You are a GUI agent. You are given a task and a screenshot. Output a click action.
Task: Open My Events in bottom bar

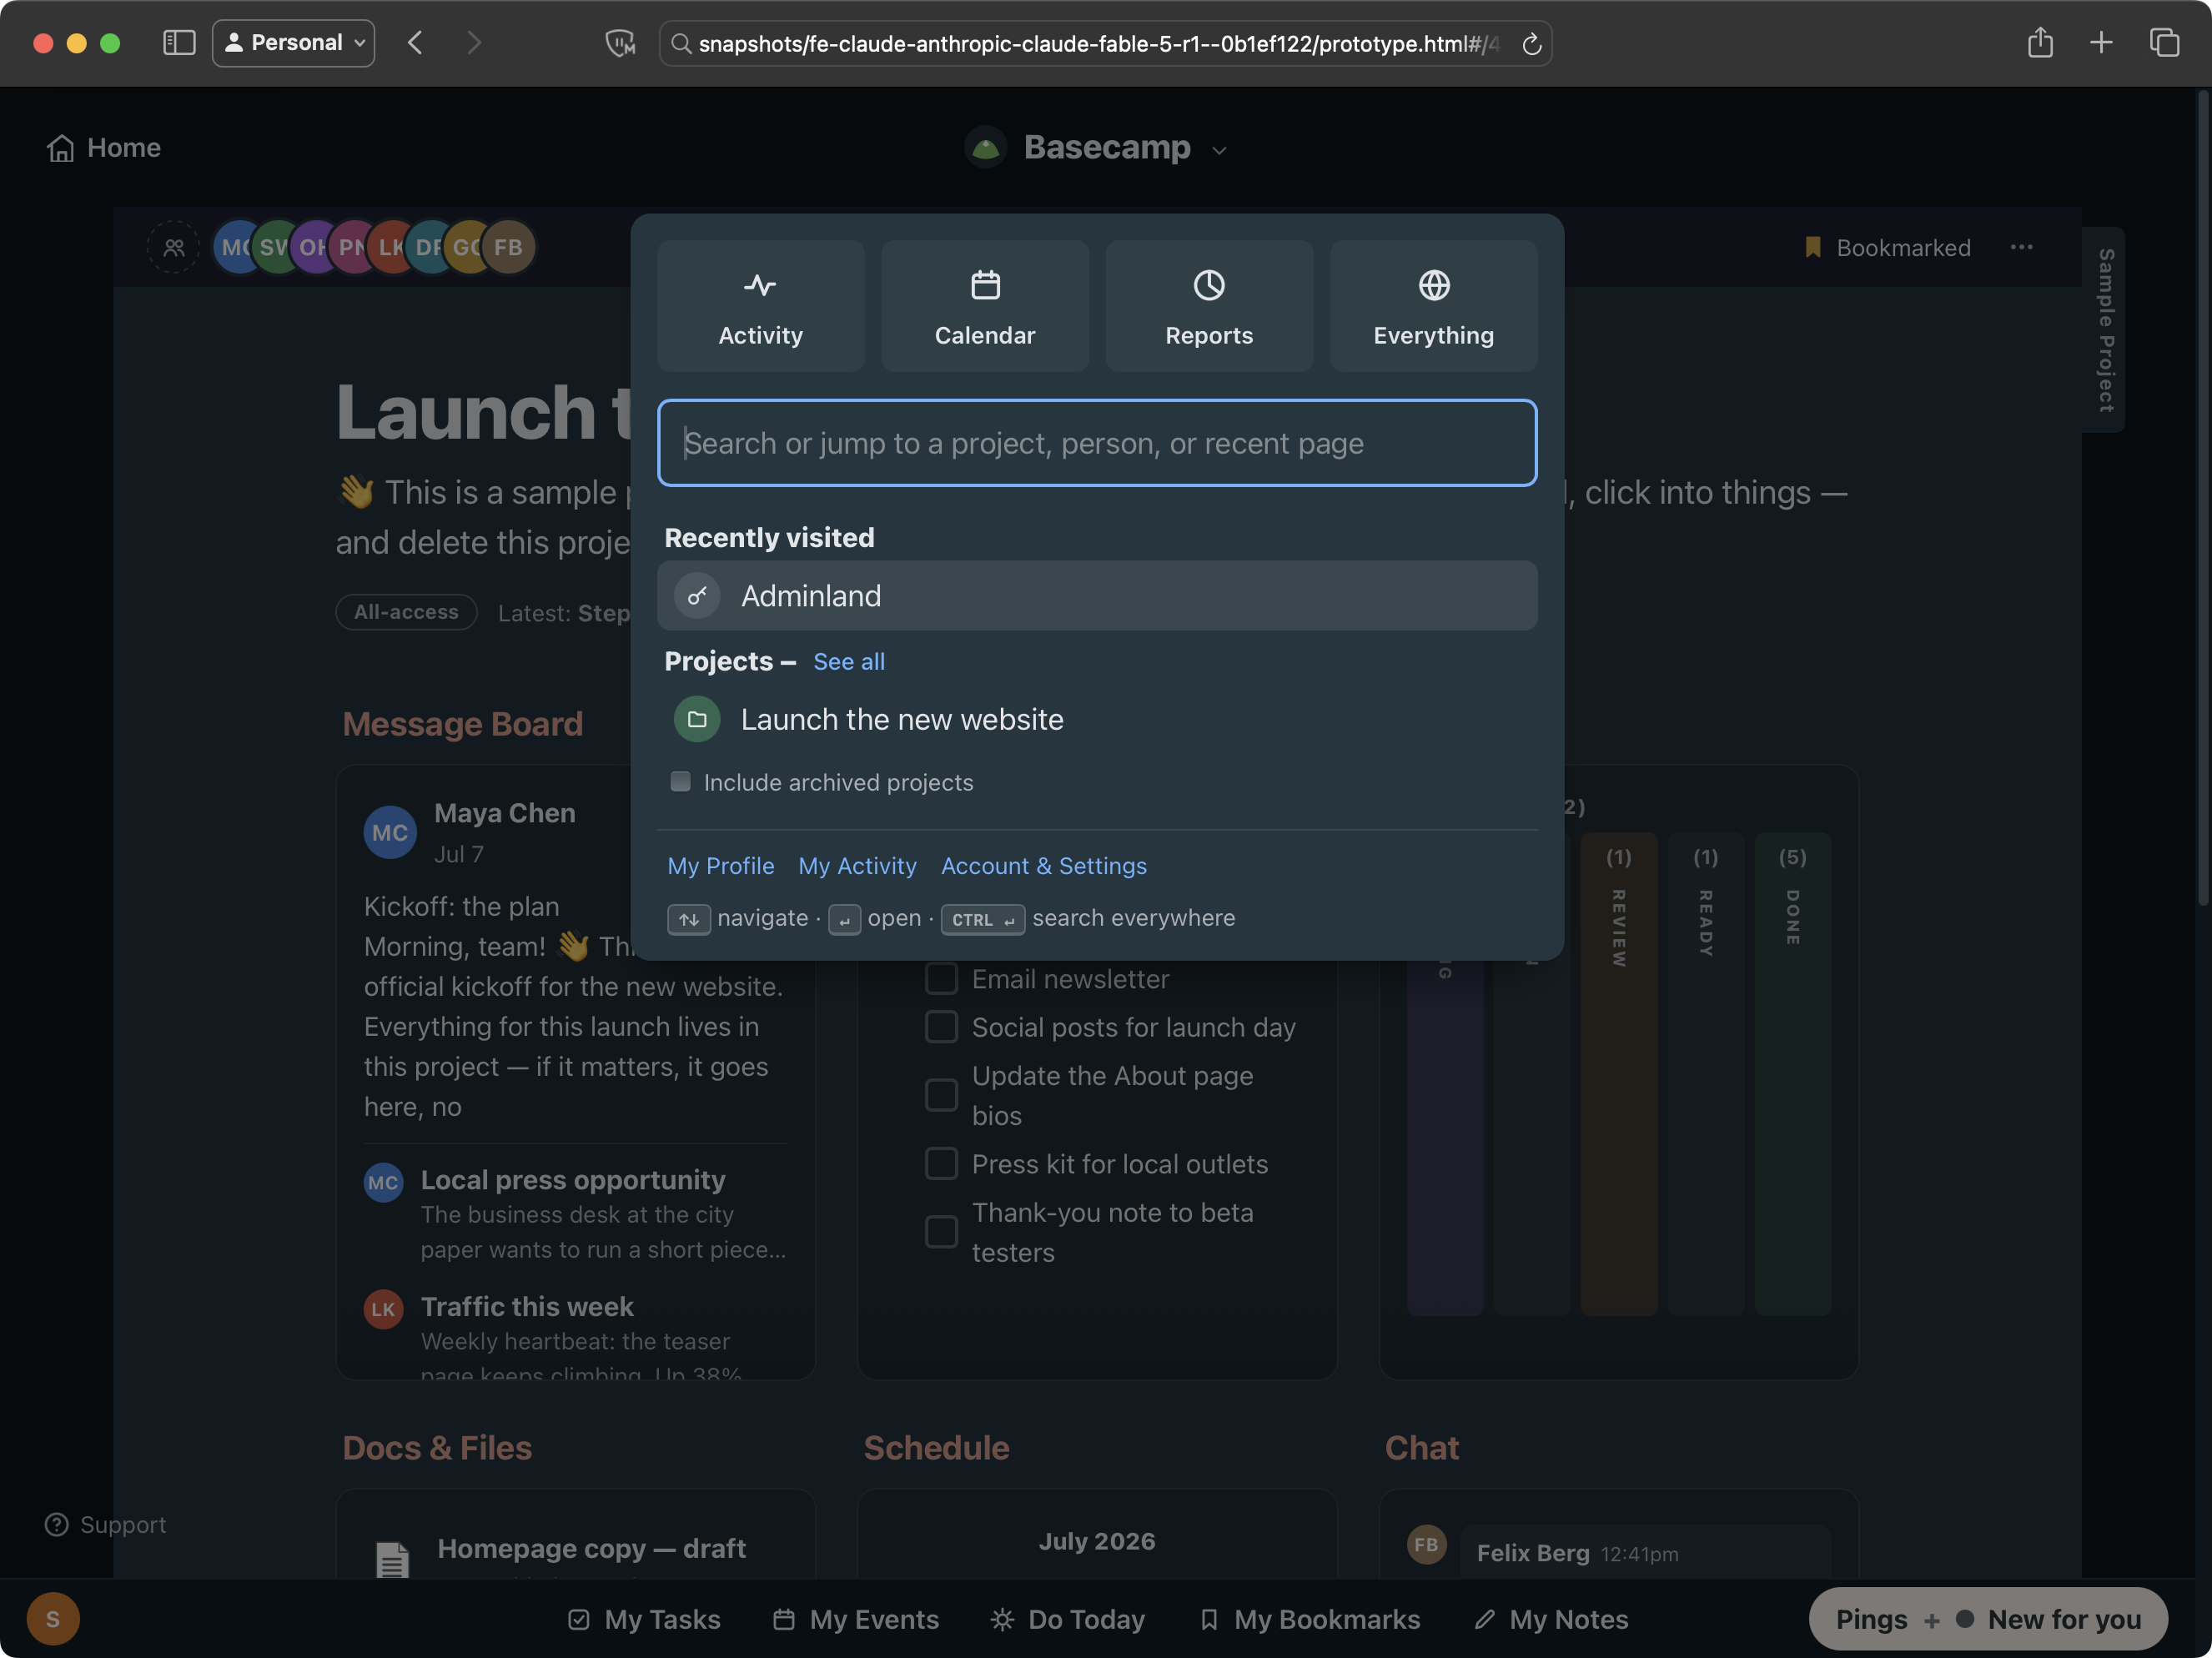(x=856, y=1619)
